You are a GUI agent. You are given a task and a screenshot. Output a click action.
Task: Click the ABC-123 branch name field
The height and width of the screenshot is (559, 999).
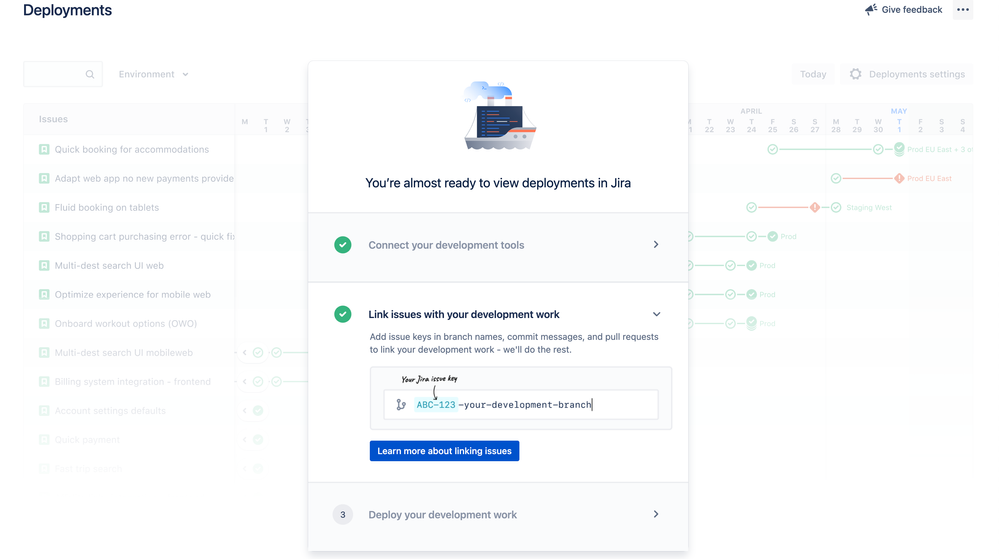coord(521,405)
